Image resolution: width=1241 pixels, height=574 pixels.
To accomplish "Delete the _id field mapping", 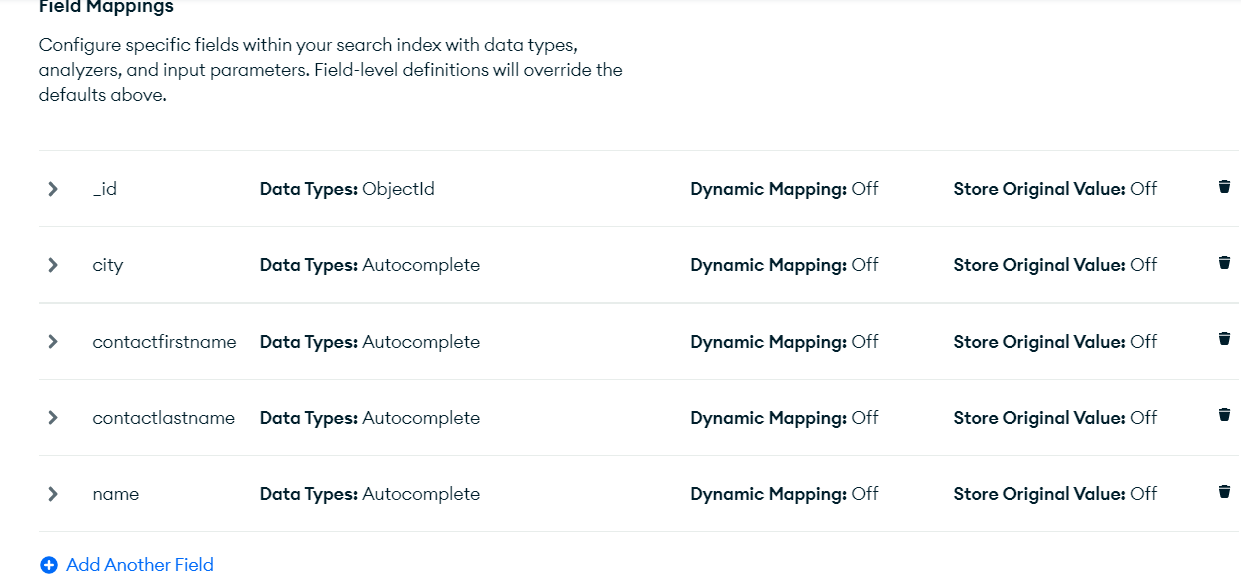I will [1224, 187].
